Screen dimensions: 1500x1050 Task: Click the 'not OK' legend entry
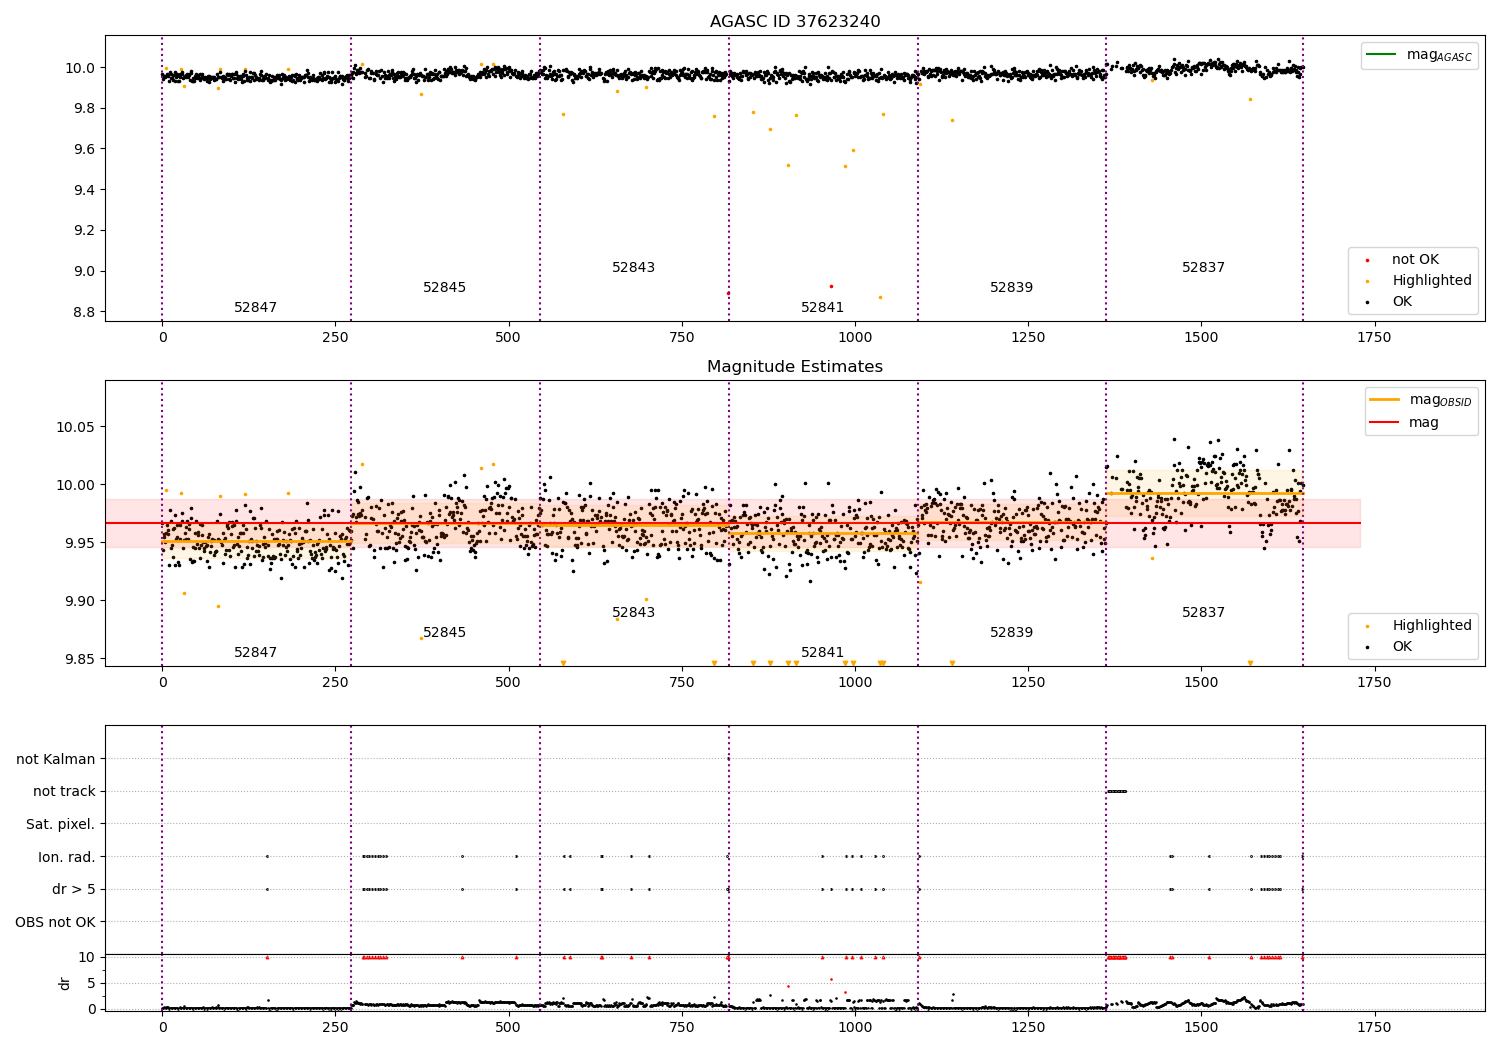tap(1415, 260)
